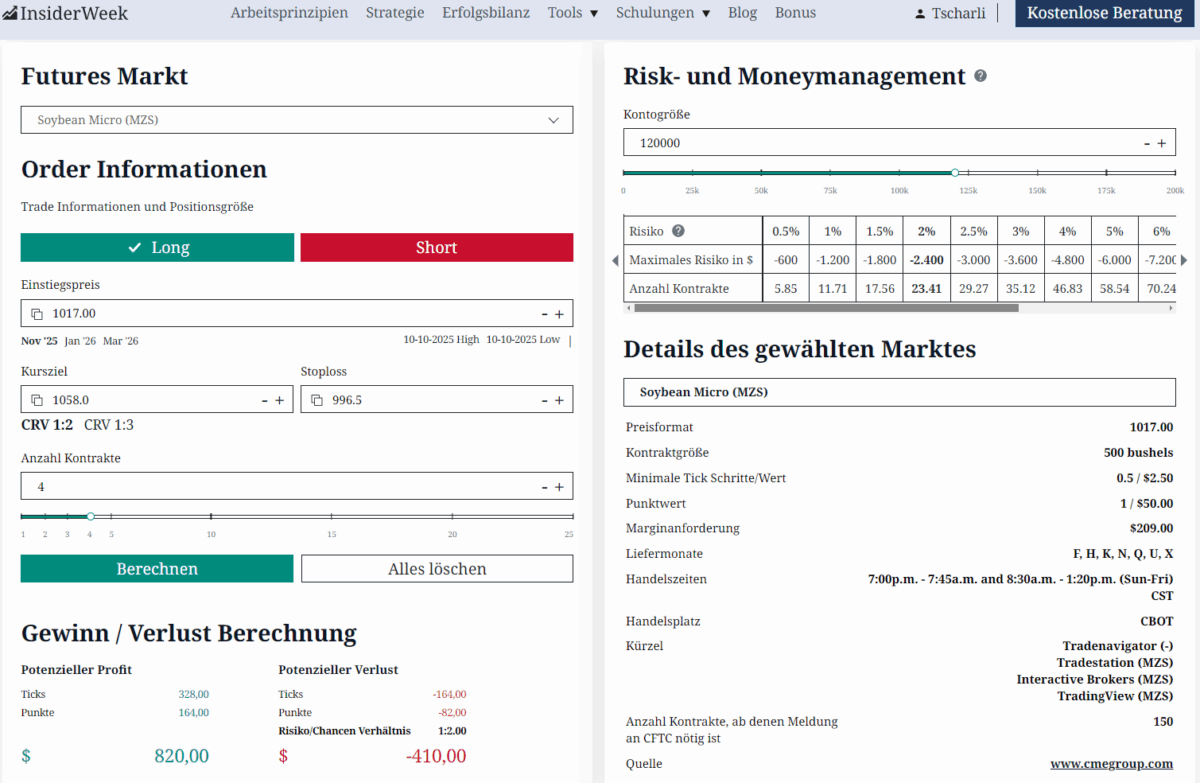Click the Berechnen button
The height and width of the screenshot is (783, 1200).
(156, 568)
